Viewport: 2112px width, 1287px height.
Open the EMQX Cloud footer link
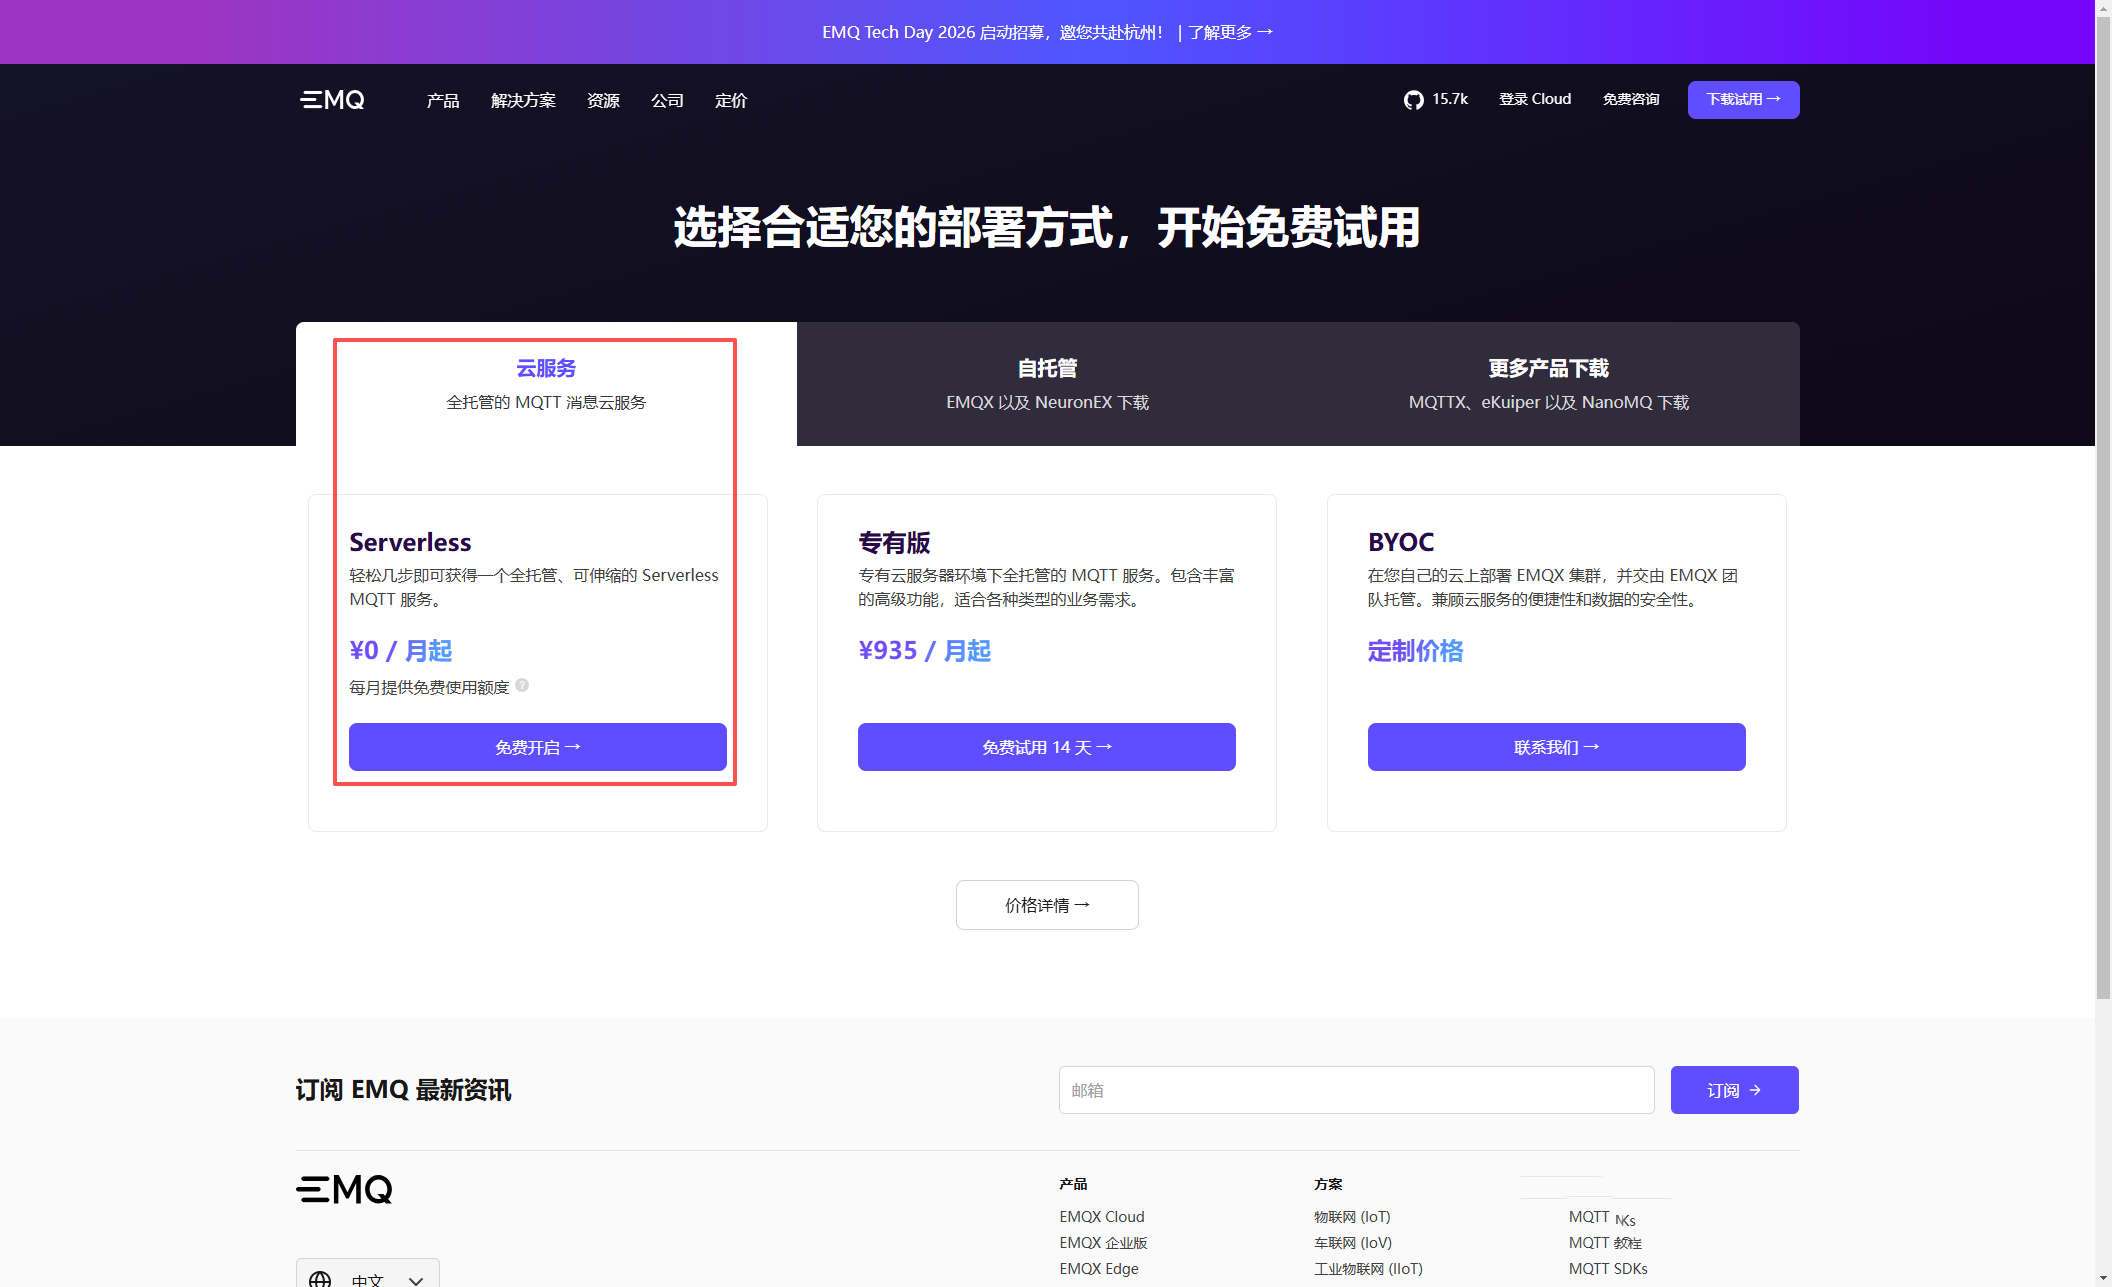click(x=1102, y=1216)
